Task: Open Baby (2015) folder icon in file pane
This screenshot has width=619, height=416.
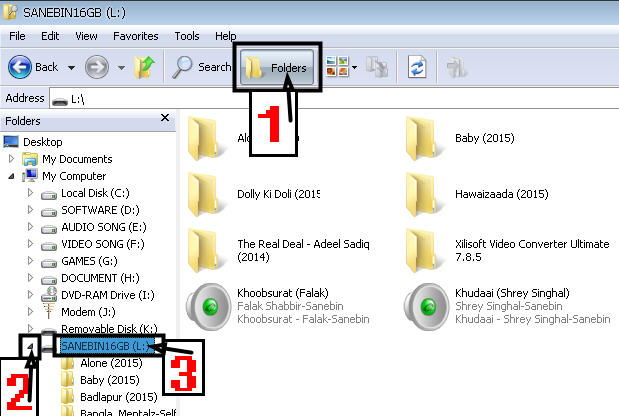Action: tap(423, 139)
